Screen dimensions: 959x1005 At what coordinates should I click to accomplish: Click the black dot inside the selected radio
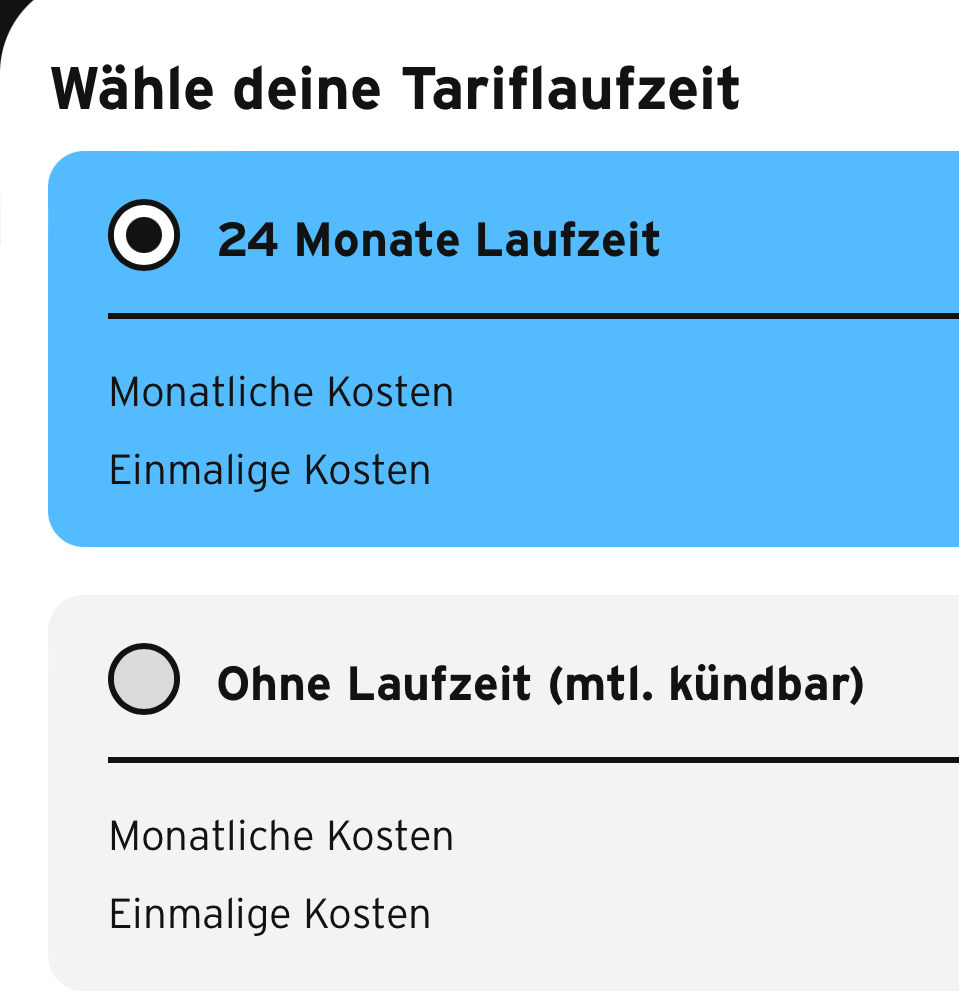coord(144,236)
